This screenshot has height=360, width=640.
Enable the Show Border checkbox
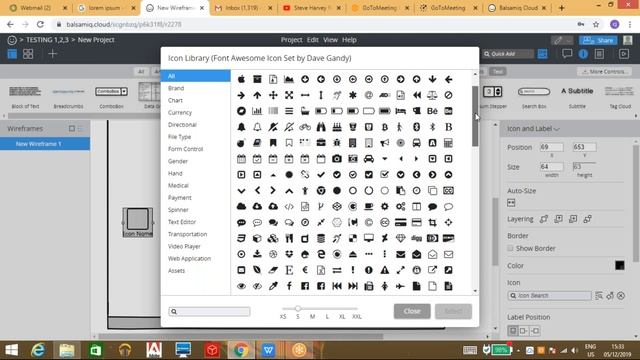(x=510, y=248)
